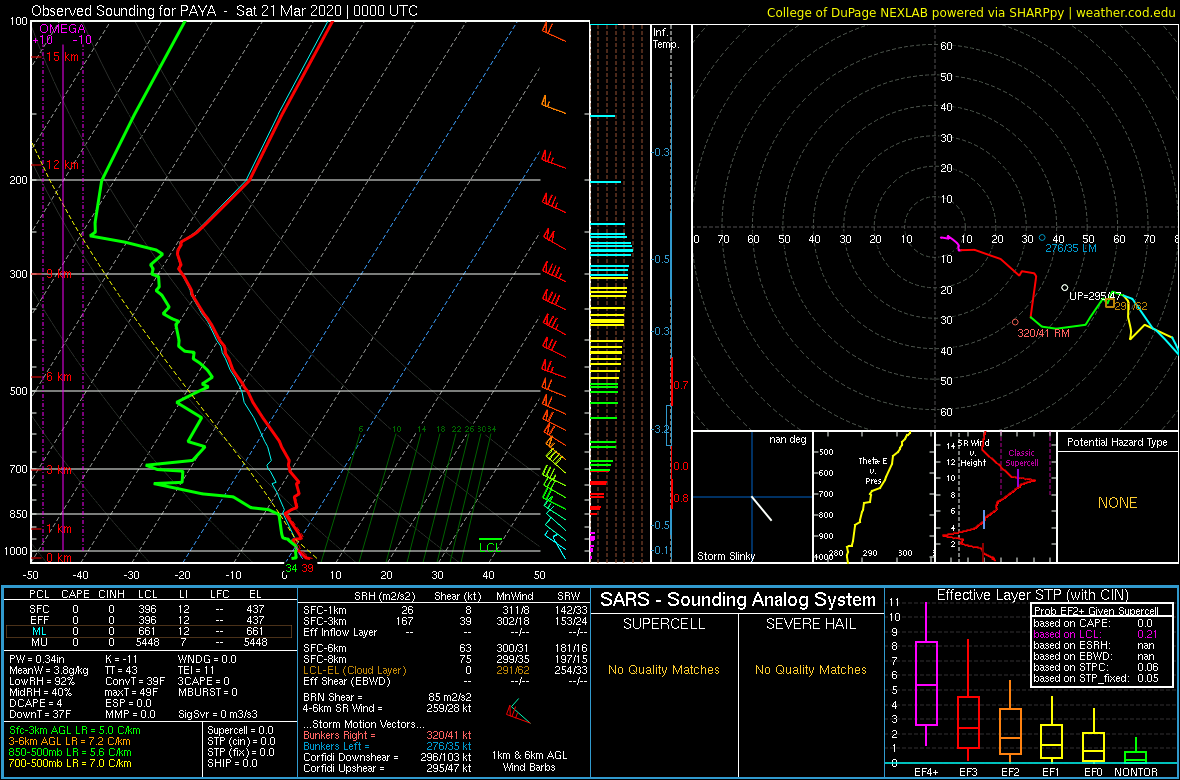Screen dimensions: 1180x780
Task: Click the EF3 axis label
Action: pos(967,770)
